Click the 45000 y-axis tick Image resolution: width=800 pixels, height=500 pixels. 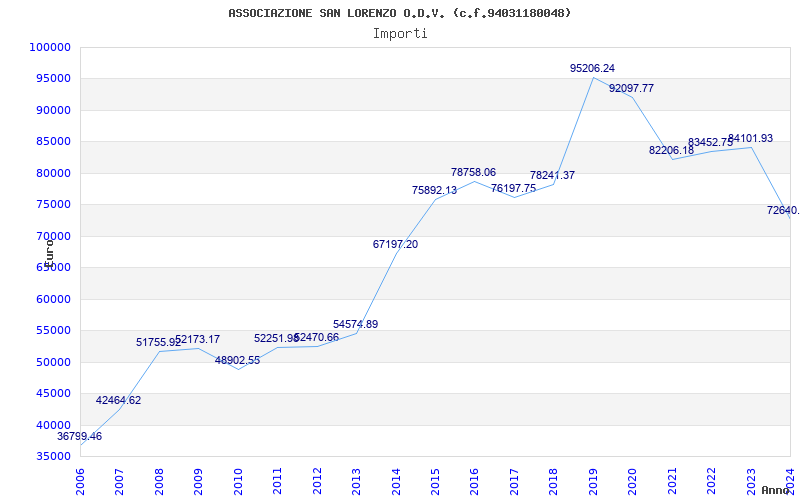point(53,393)
